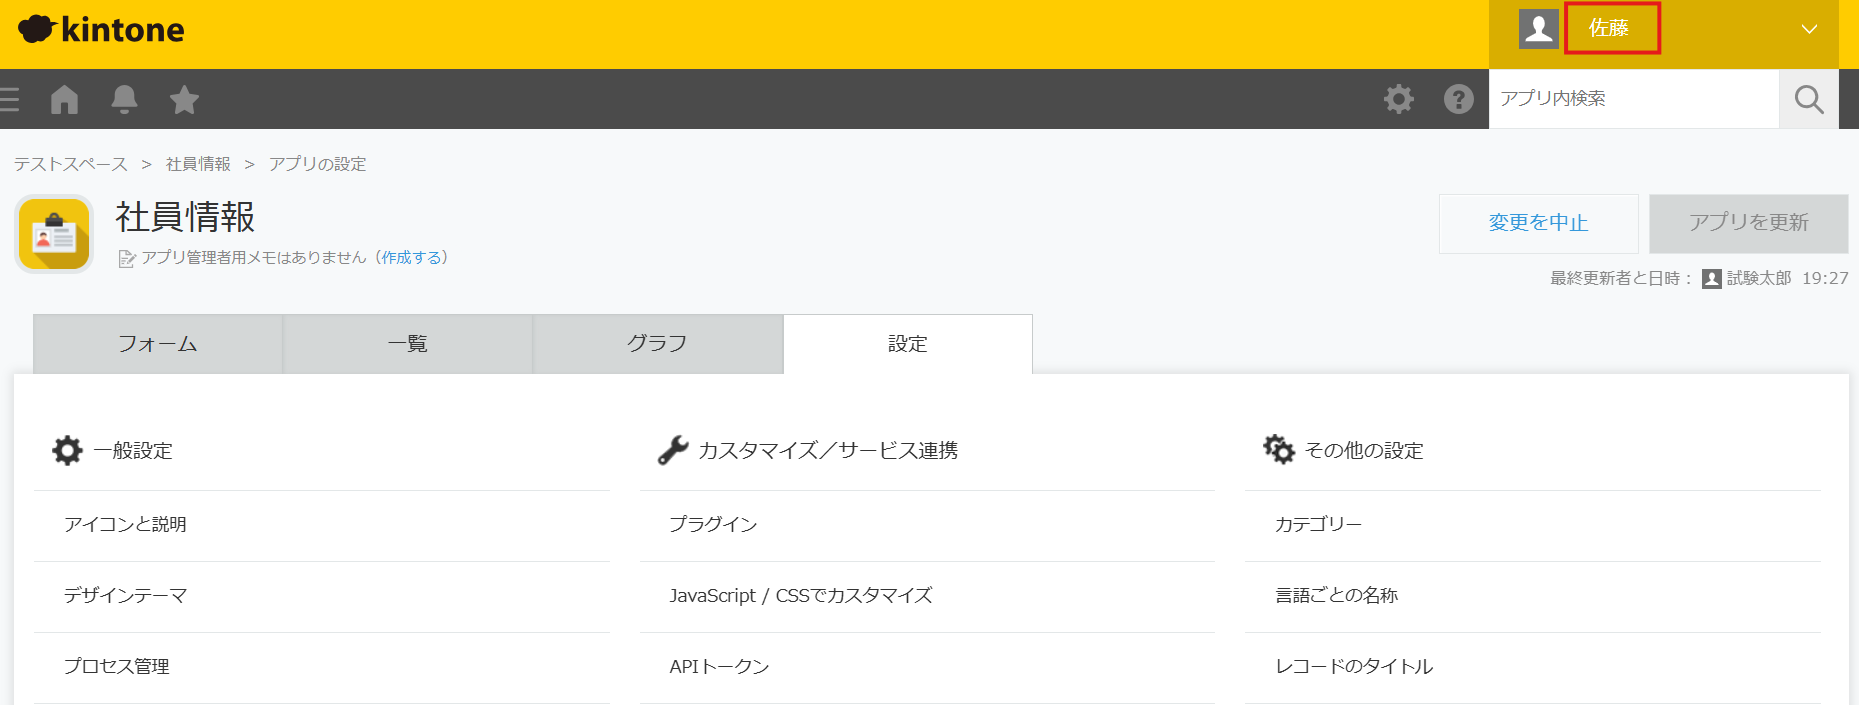This screenshot has height=705, width=1859.
Task: Open the APIトークン setting
Action: click(x=719, y=667)
